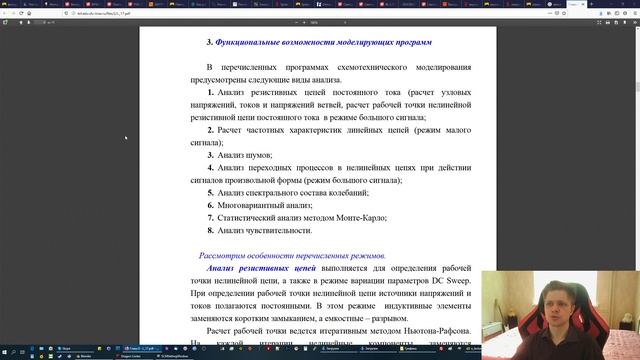Click the list item "Многовариантный анализ;"
The image size is (640, 360).
264,205
